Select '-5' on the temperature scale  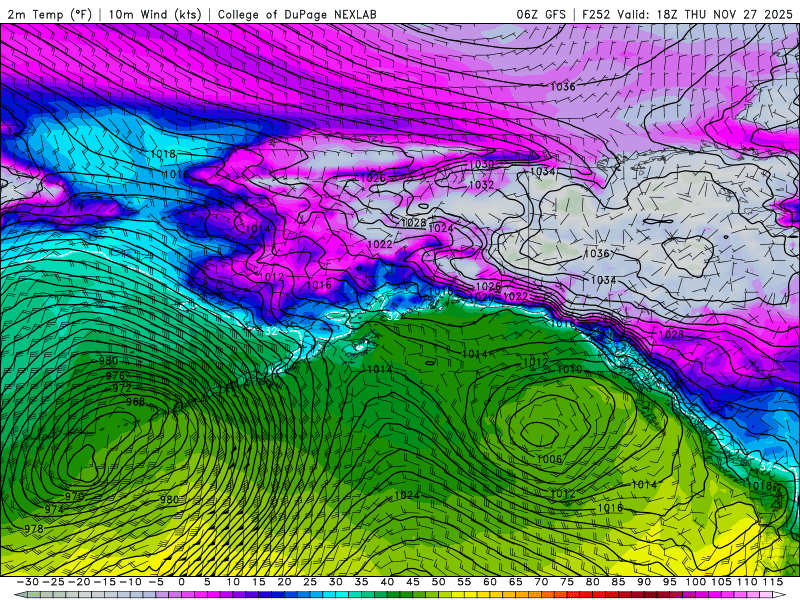pyautogui.click(x=156, y=582)
